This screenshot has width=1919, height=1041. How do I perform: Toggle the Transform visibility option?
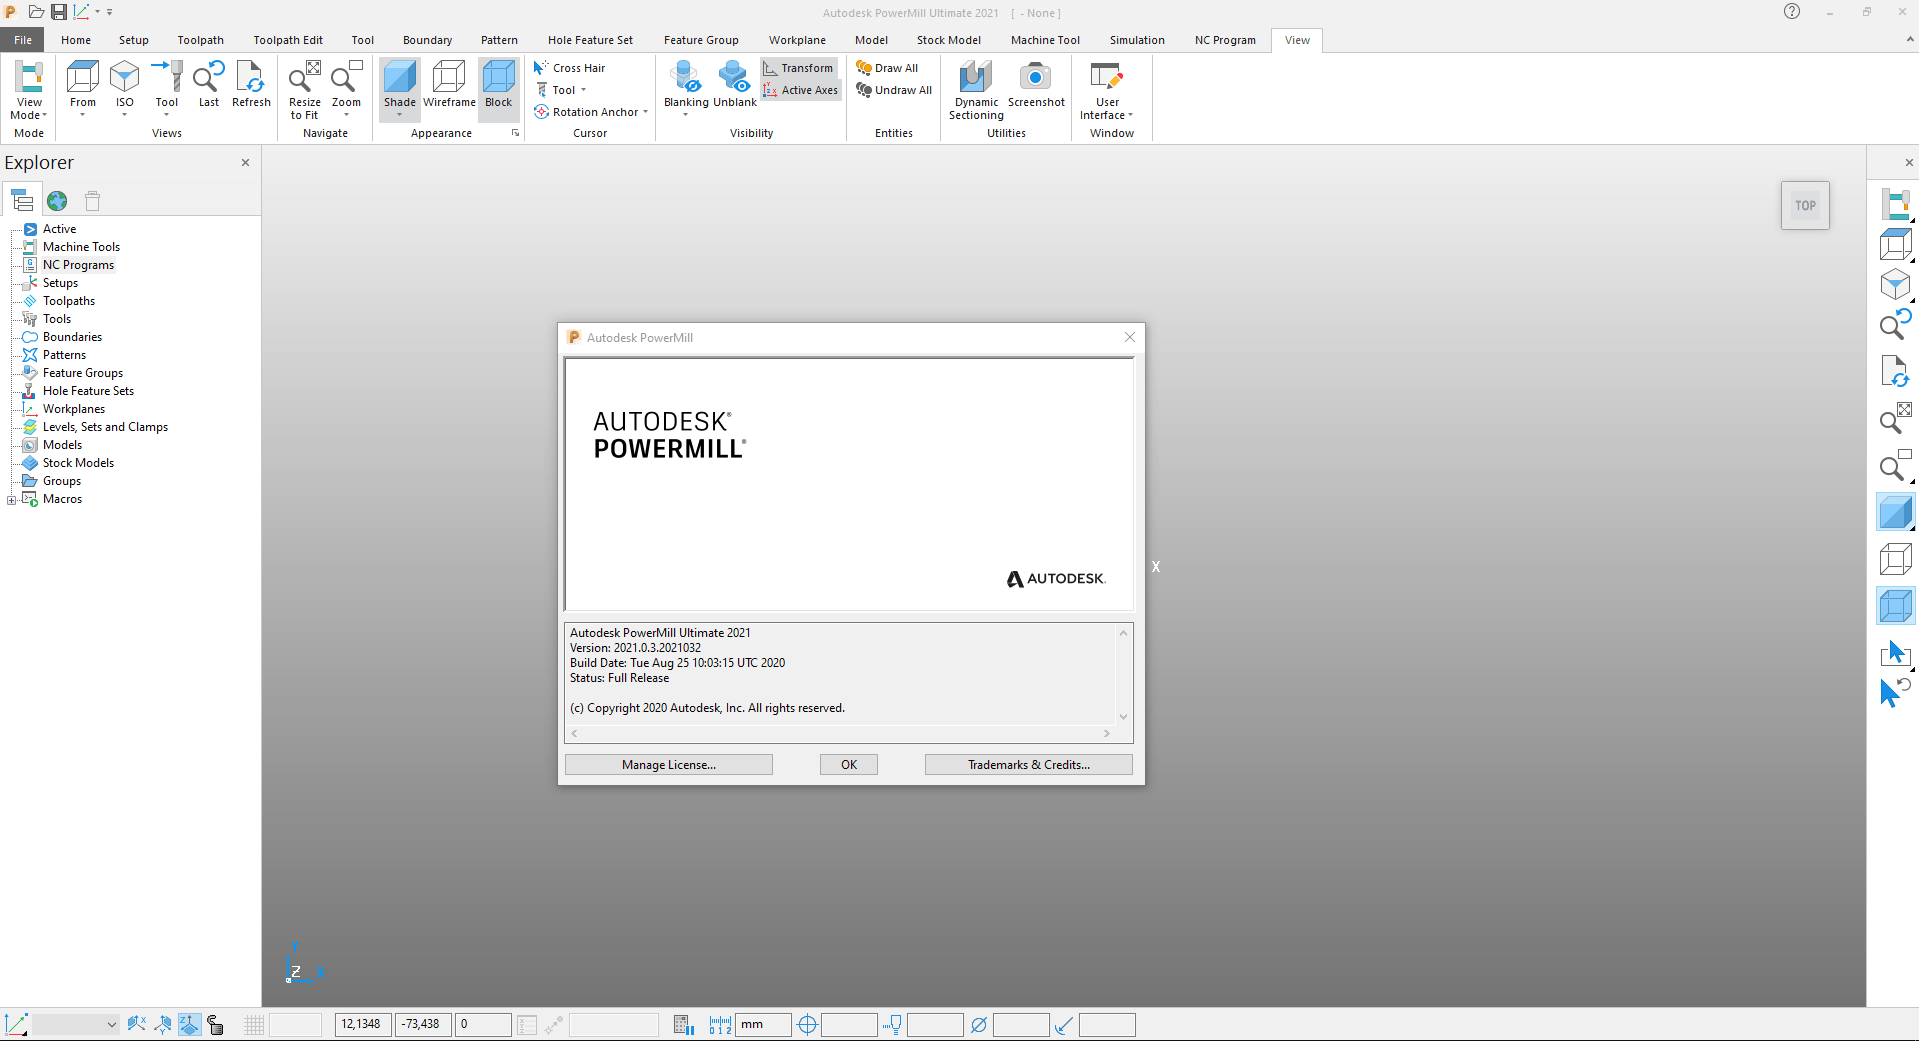pyautogui.click(x=798, y=68)
